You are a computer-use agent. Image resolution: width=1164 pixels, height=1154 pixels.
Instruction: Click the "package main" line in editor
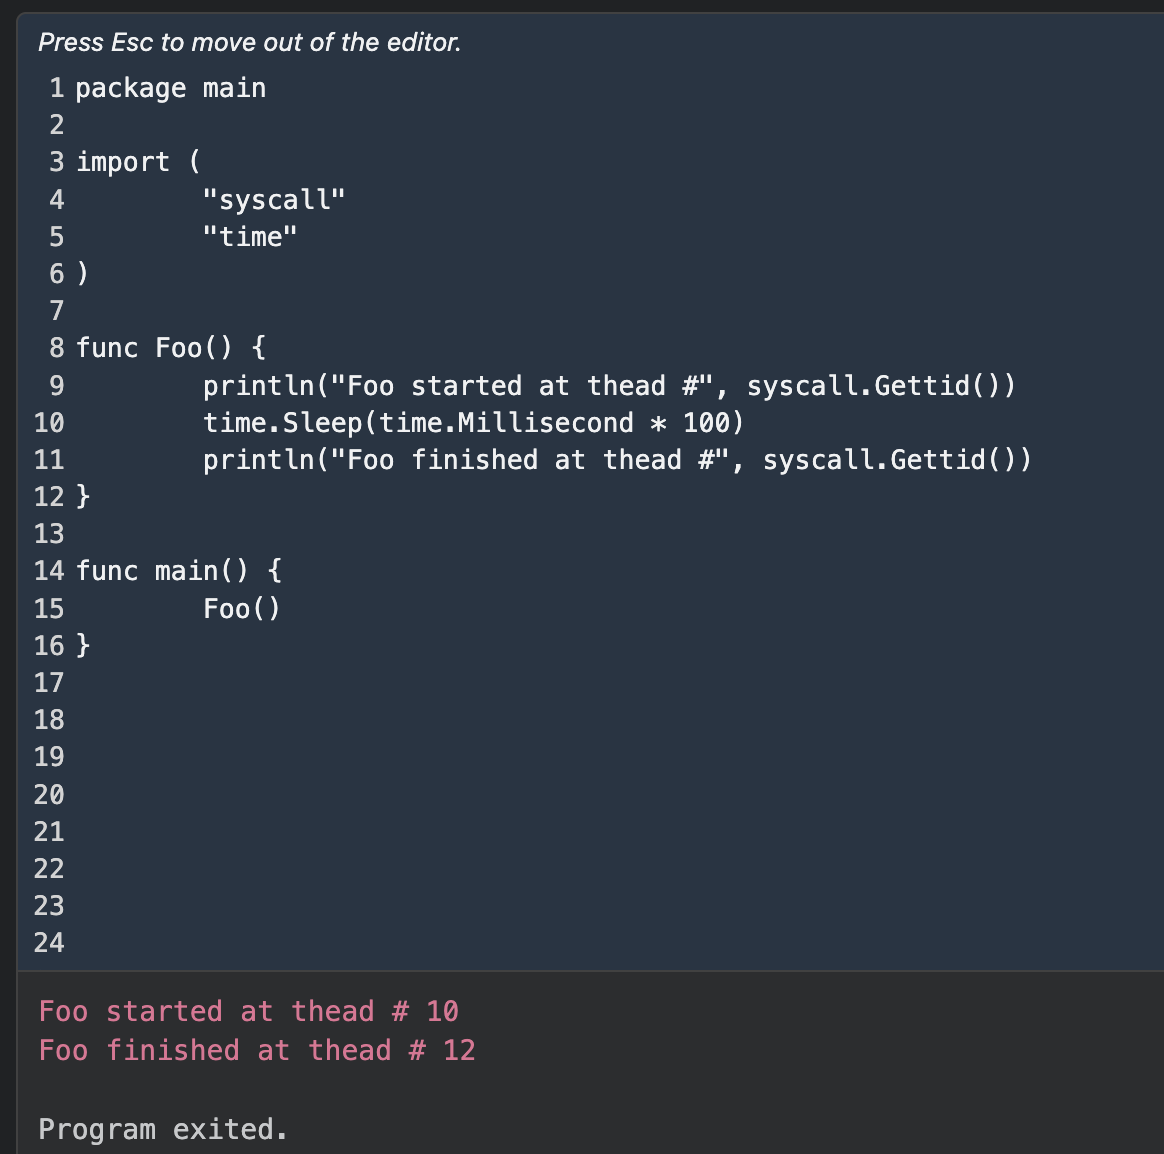point(170,88)
